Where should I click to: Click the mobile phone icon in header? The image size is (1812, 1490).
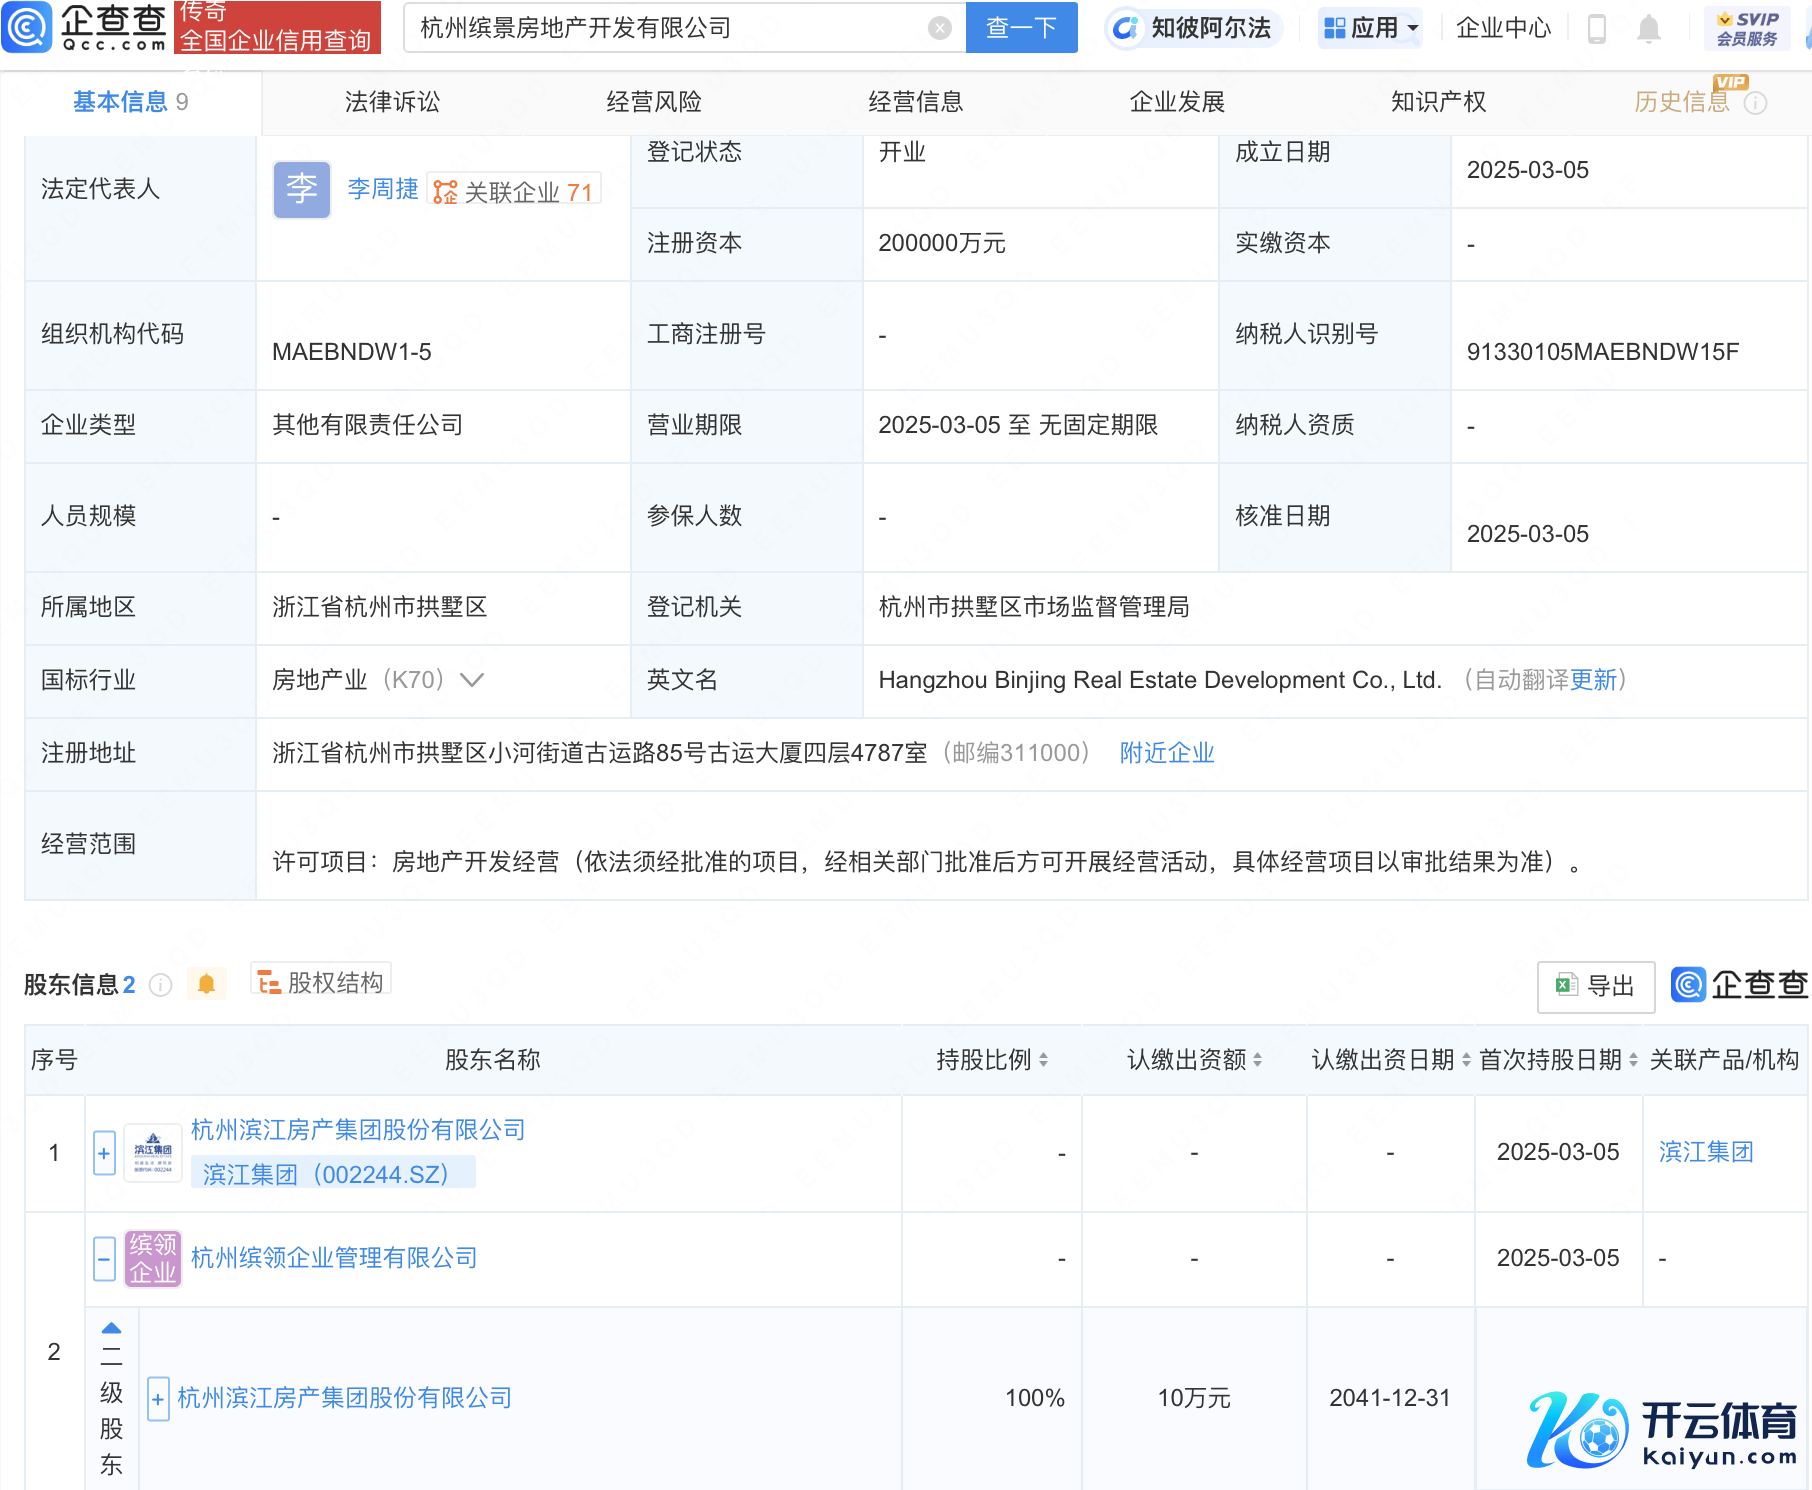coord(1597,29)
